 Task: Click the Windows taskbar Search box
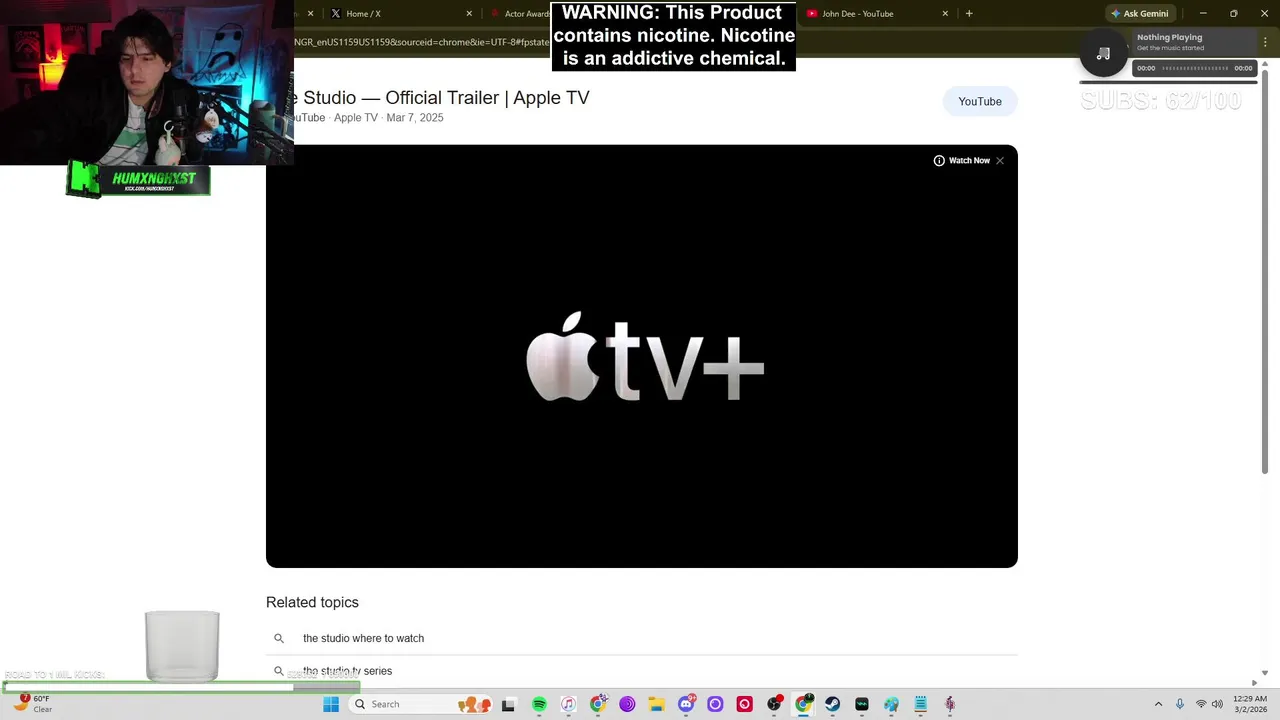(x=418, y=704)
